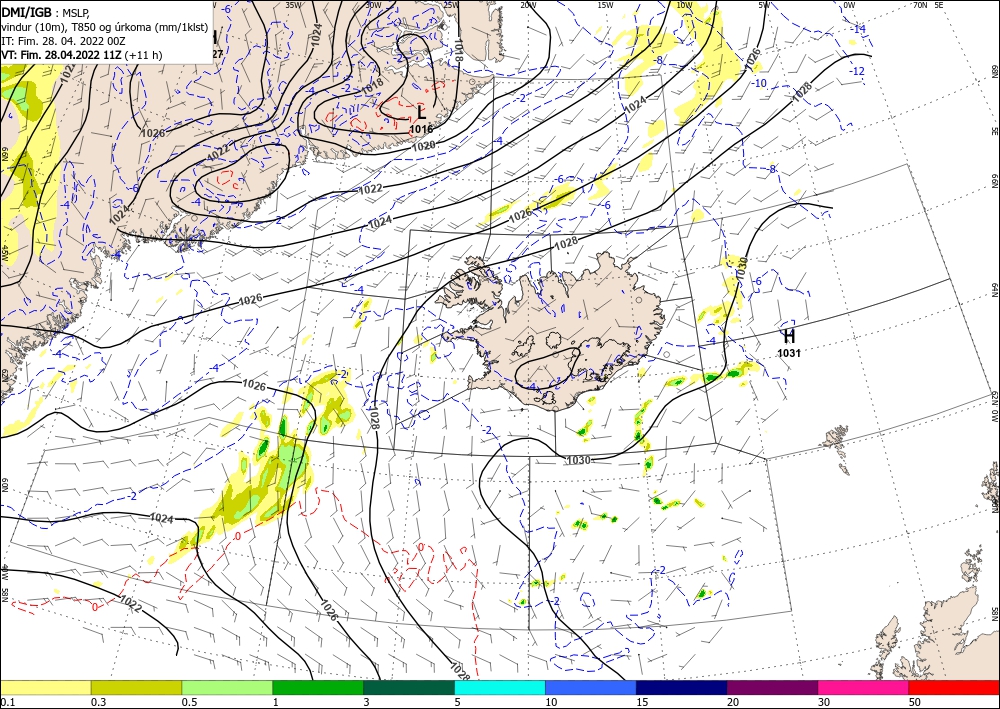Click the 'DMI/IGB : MSLP,' title text
The image size is (1000, 709).
click(x=45, y=12)
